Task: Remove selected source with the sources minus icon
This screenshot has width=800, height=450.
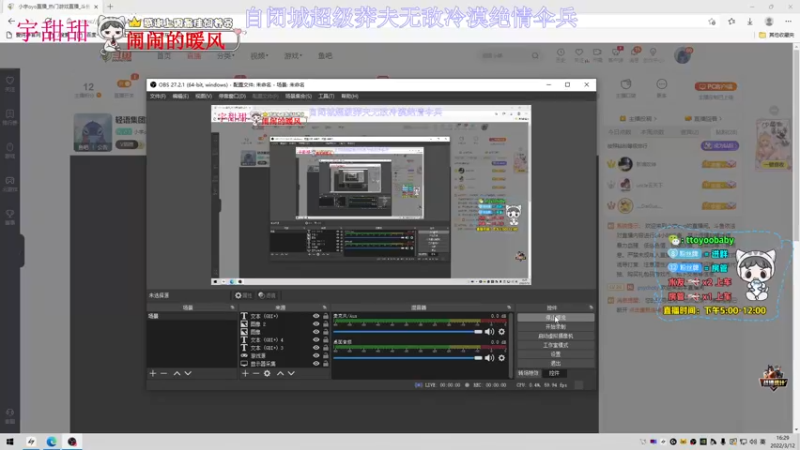Action: [x=256, y=373]
